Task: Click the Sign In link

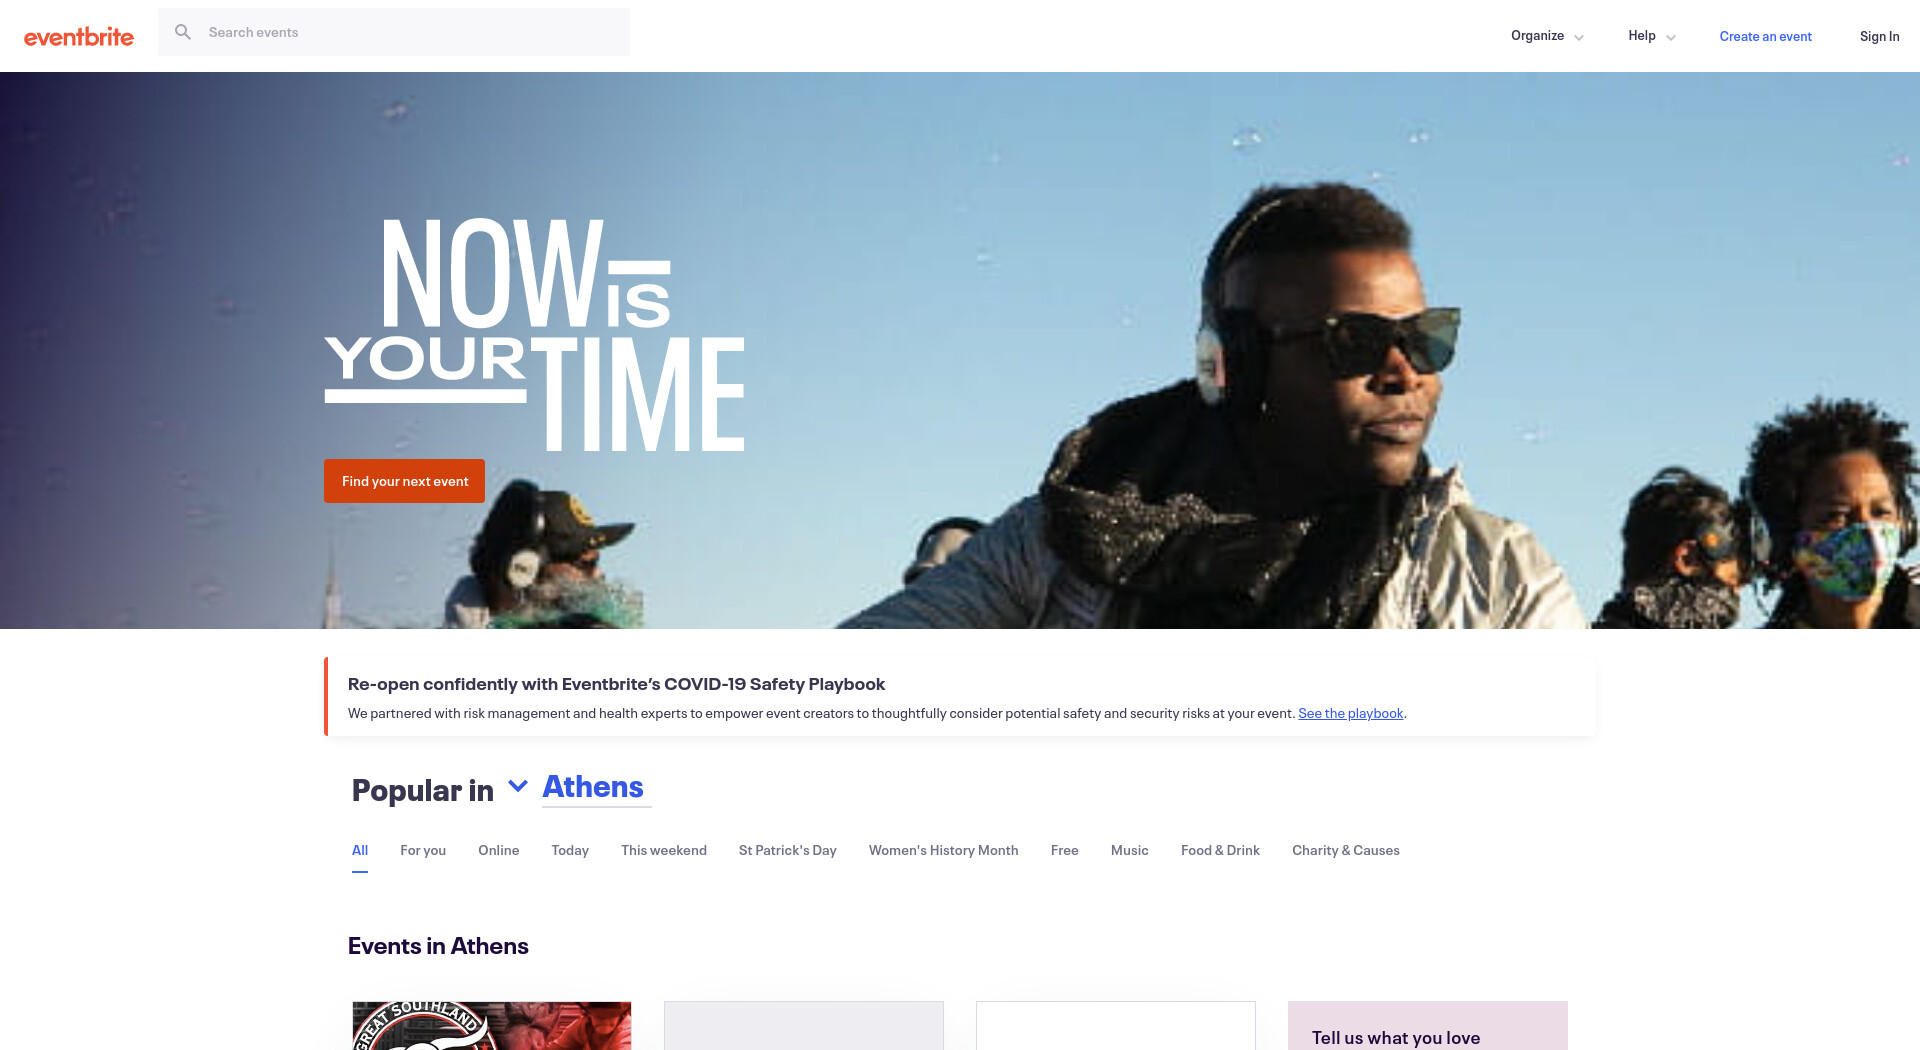Action: tap(1879, 36)
